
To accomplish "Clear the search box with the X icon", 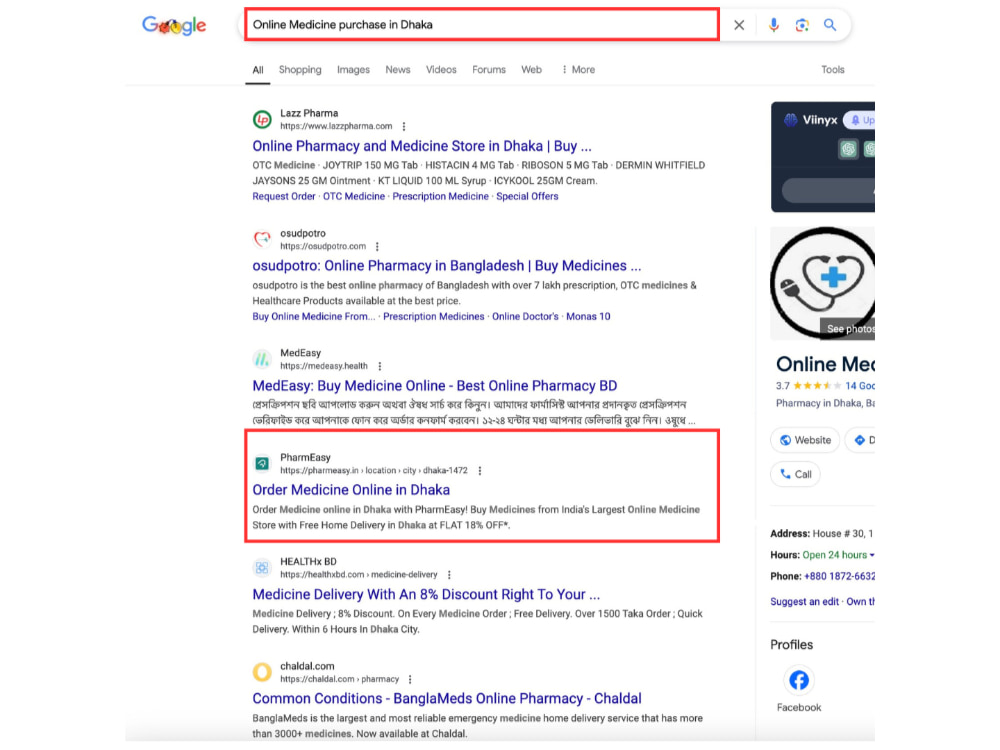I will (739, 25).
